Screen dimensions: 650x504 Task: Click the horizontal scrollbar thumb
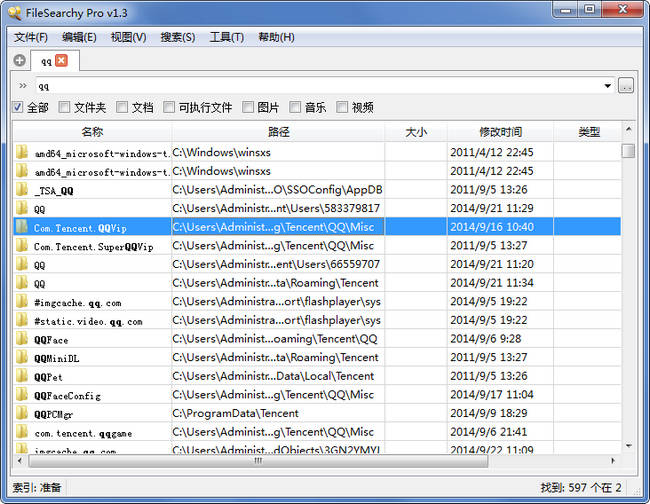pos(258,460)
